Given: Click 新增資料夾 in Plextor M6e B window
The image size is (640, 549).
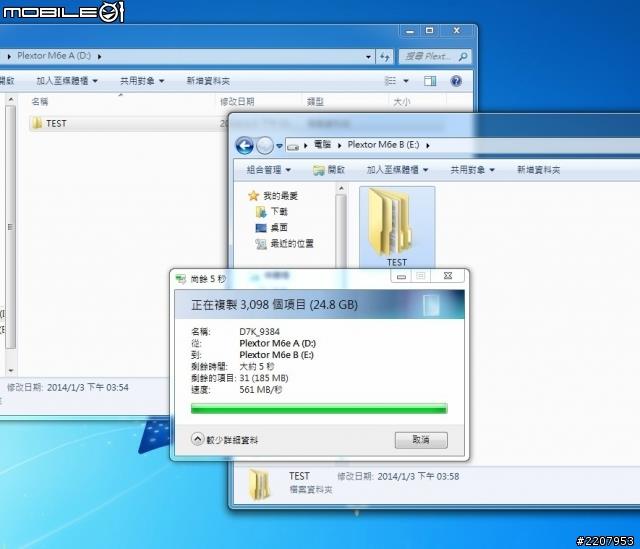Looking at the screenshot, I should (538, 170).
